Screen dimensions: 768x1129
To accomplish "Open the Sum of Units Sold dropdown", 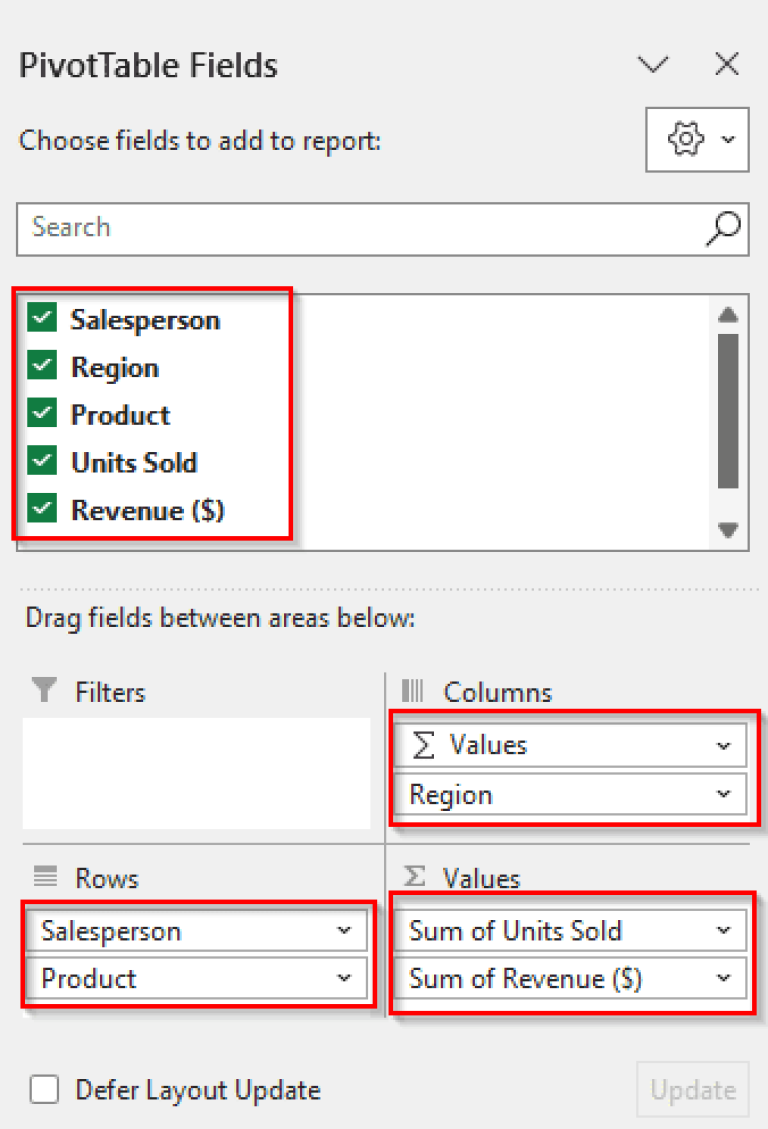I will click(726, 930).
